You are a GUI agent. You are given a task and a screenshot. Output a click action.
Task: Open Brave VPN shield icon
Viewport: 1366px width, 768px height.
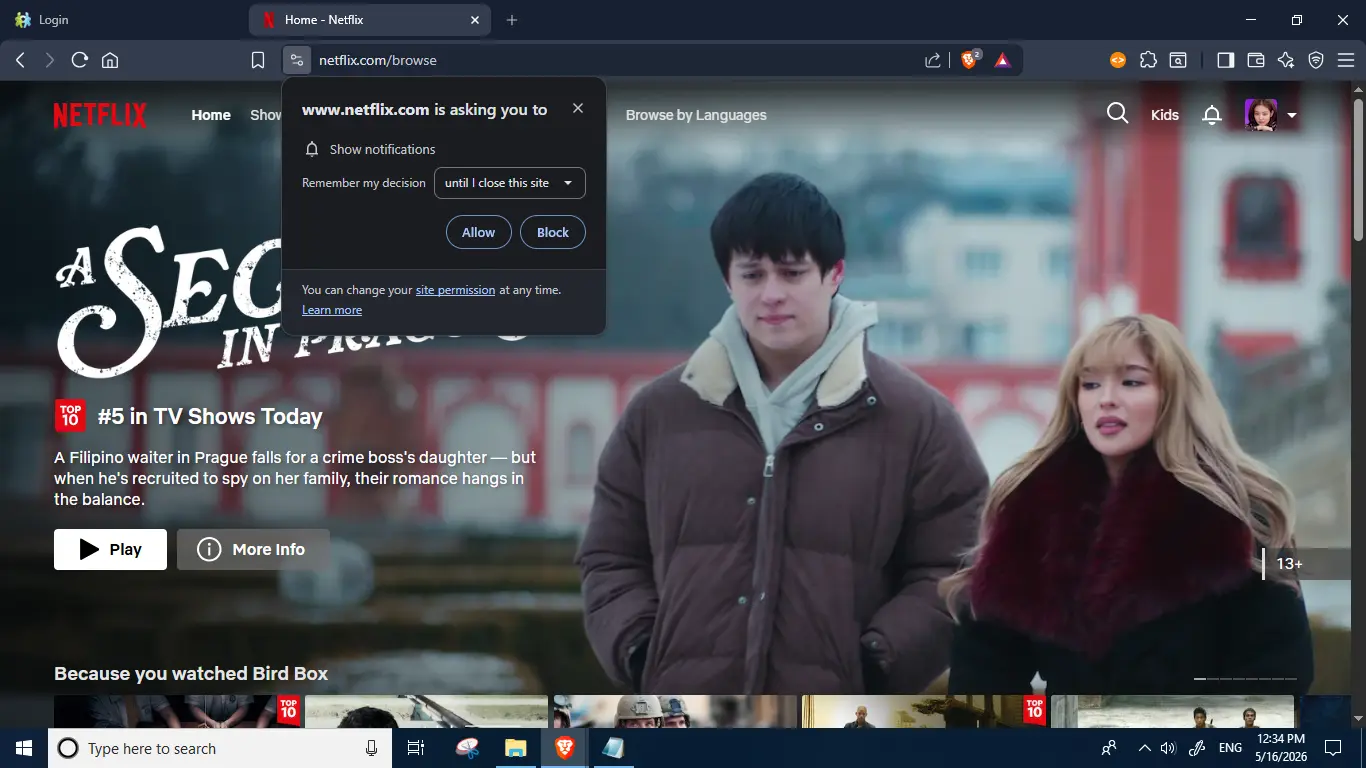[1316, 60]
